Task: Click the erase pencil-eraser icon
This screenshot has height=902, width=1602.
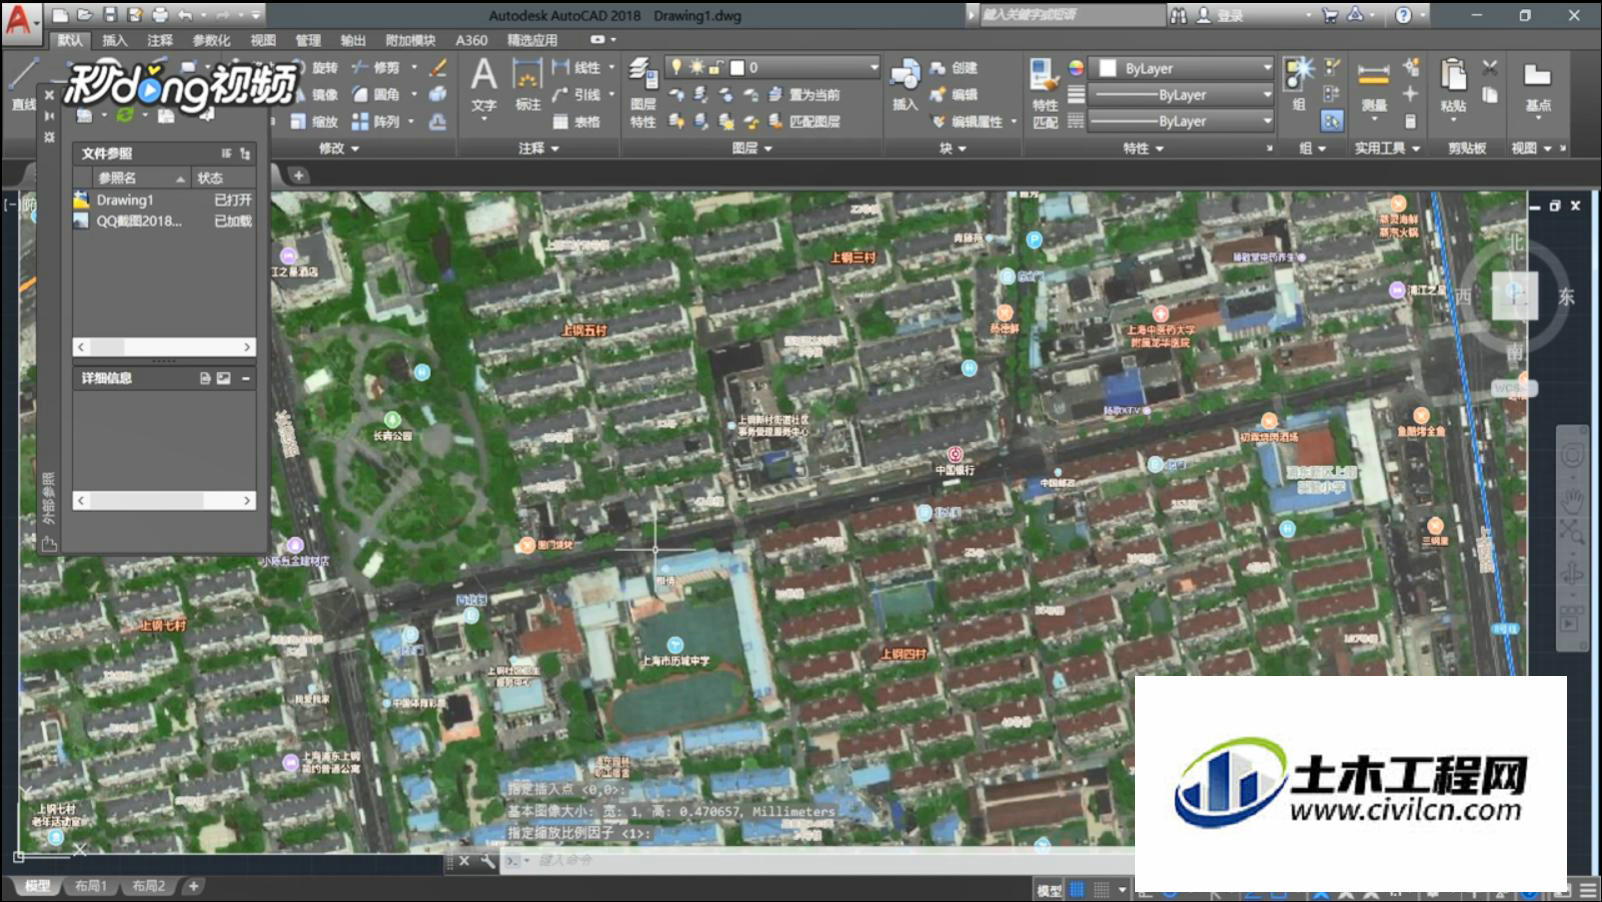Action: tap(438, 67)
